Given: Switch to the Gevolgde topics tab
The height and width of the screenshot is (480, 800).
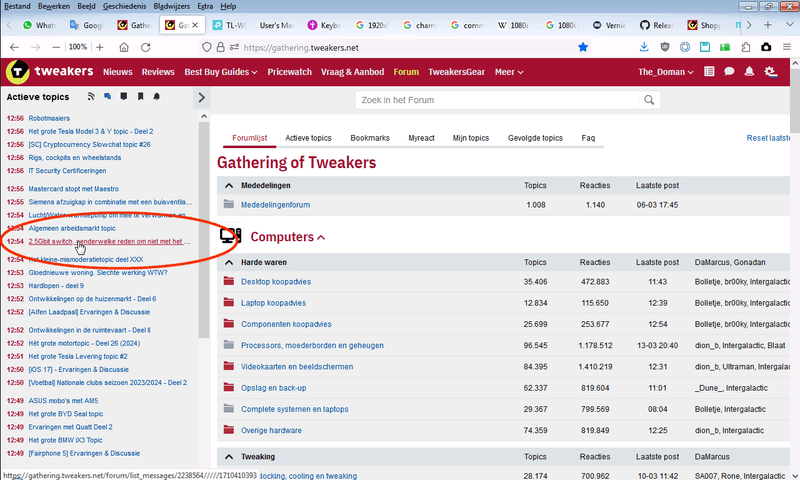Looking at the screenshot, I should (535, 138).
